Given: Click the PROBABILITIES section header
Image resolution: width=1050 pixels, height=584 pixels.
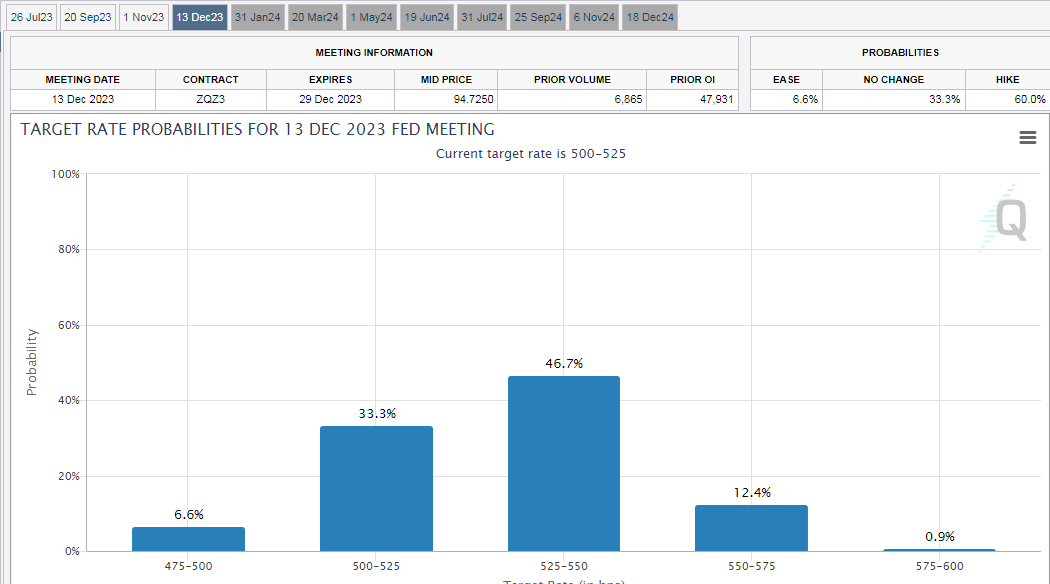Looking at the screenshot, I should (x=898, y=52).
